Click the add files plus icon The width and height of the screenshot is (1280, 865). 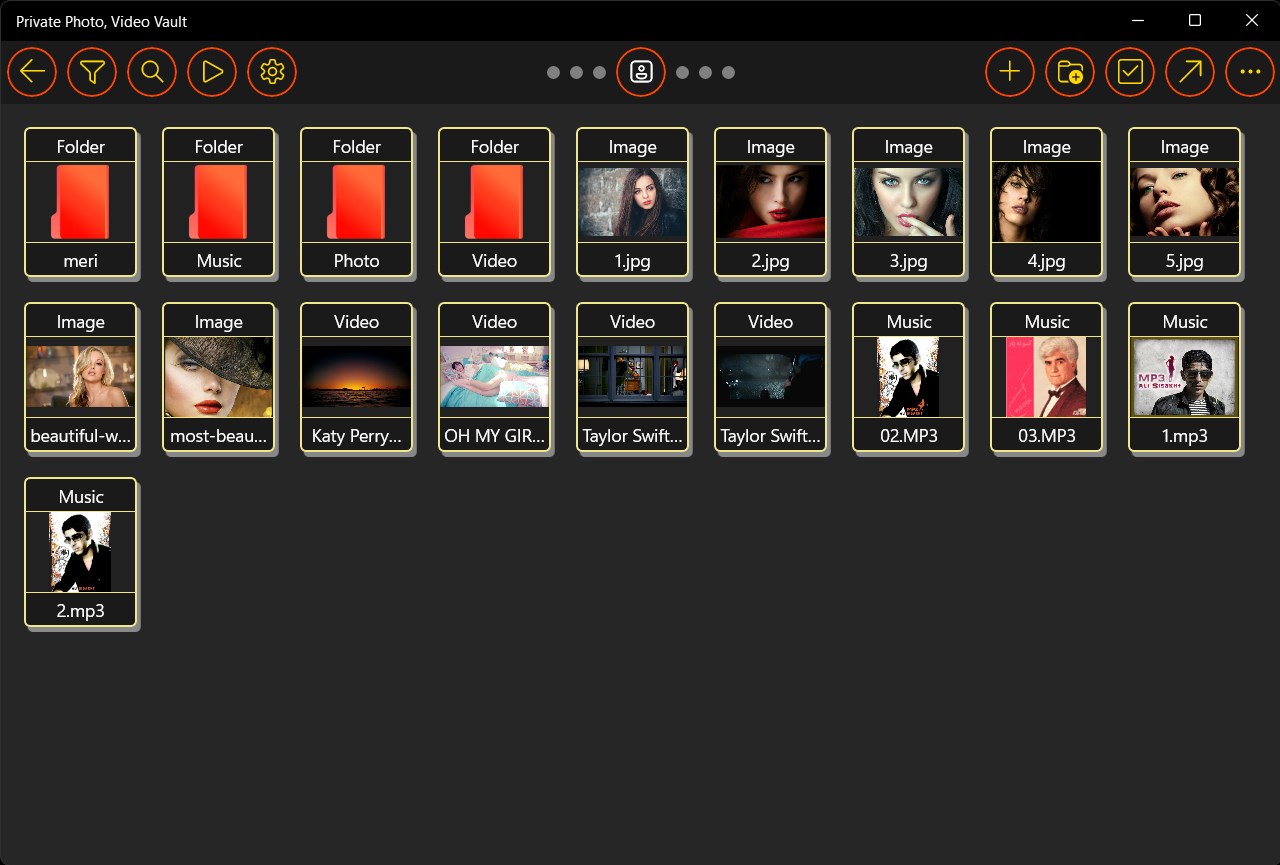pos(1009,72)
